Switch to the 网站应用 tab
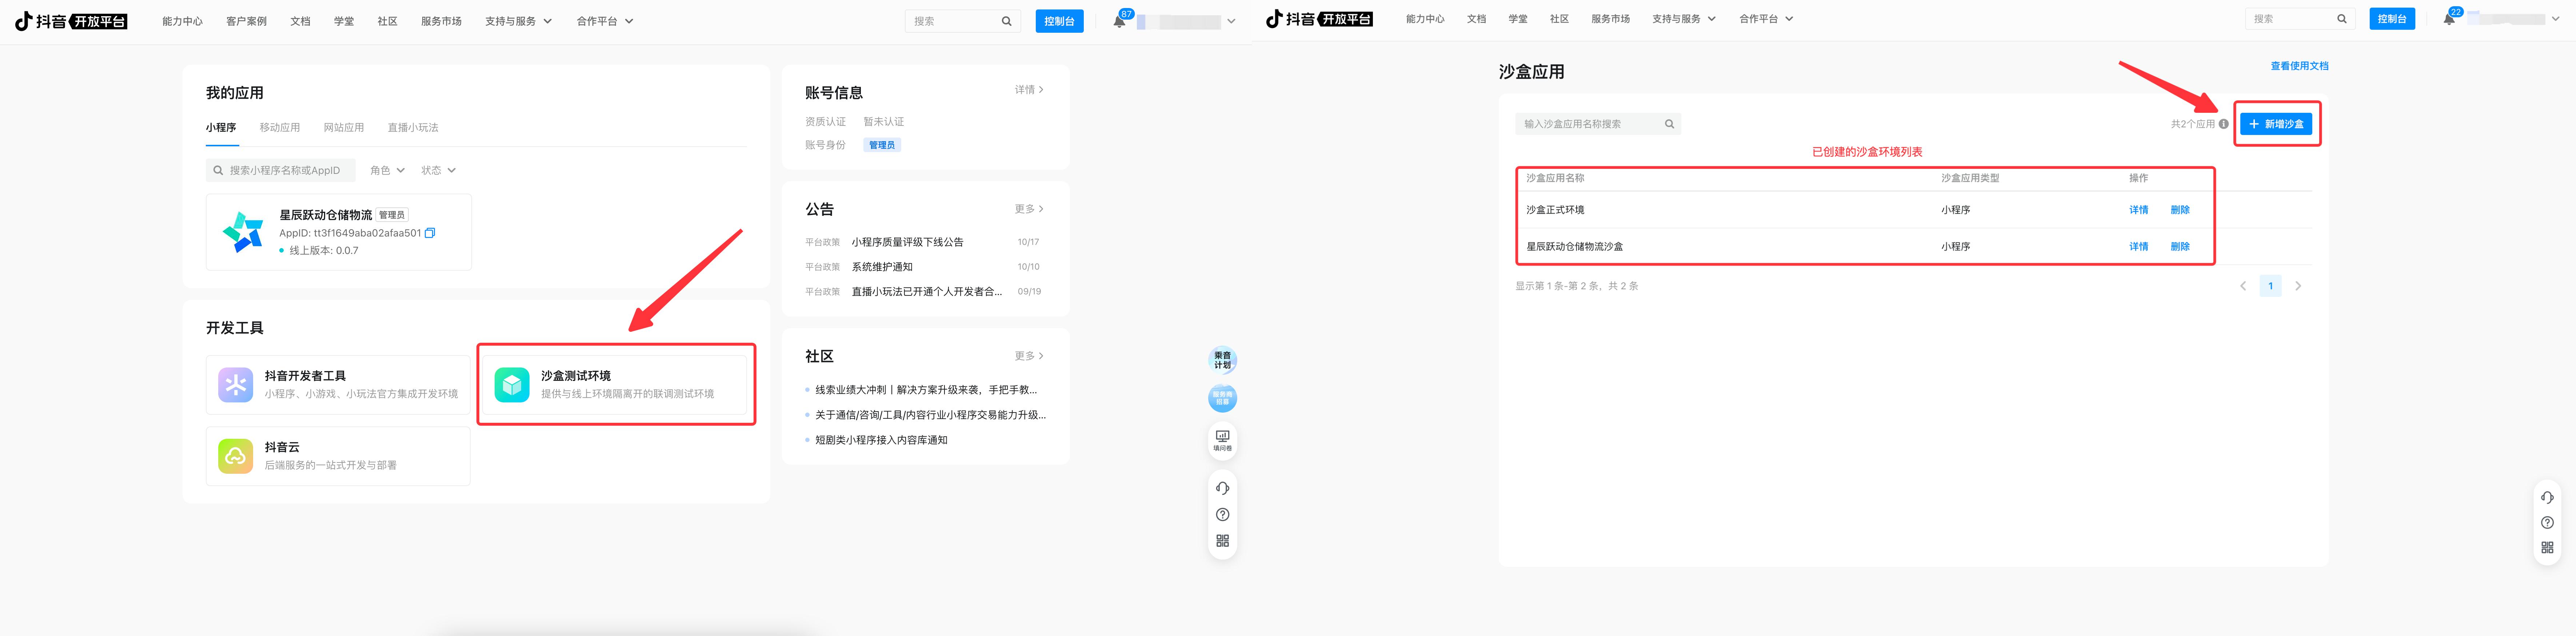Viewport: 2576px width, 636px height. 344,128
